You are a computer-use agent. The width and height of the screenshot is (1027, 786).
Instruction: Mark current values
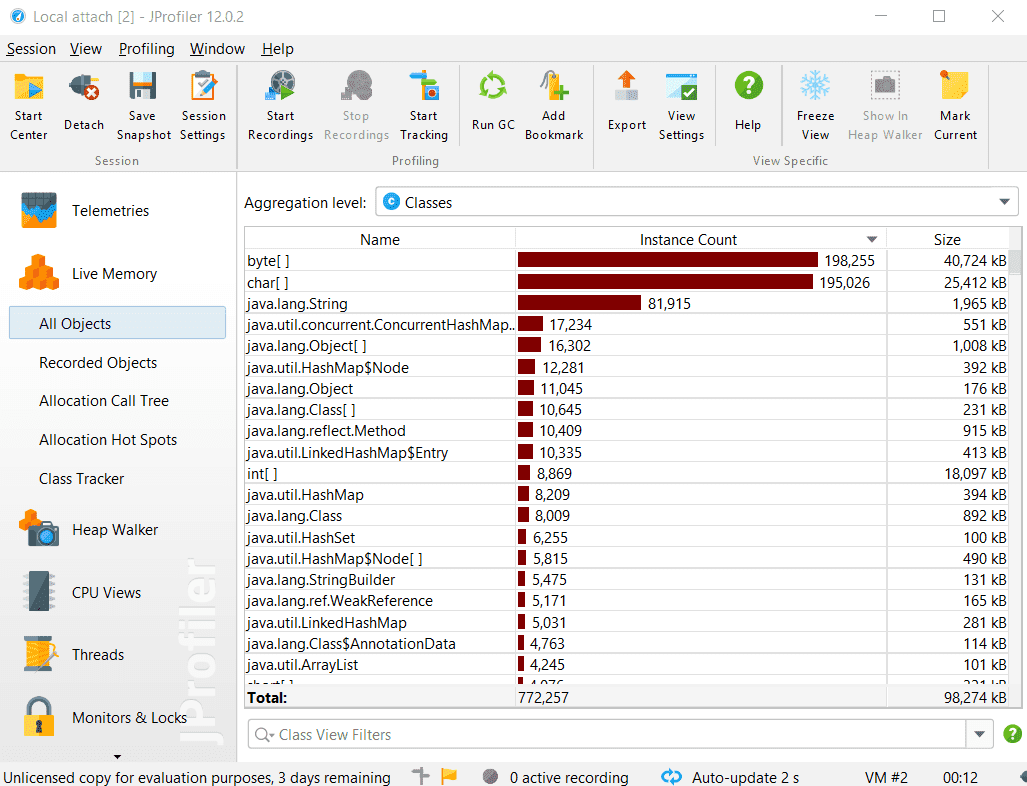click(x=955, y=106)
